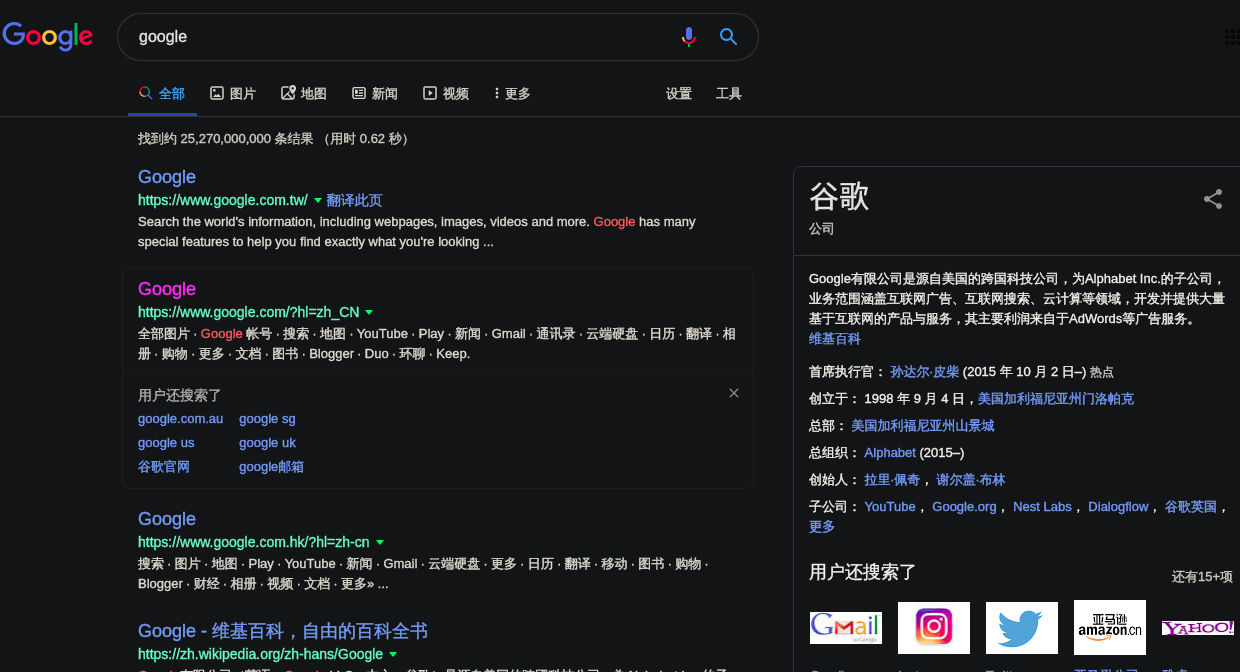Open the 工具 search tools
Screen dimensions: 1240x672
tap(729, 93)
